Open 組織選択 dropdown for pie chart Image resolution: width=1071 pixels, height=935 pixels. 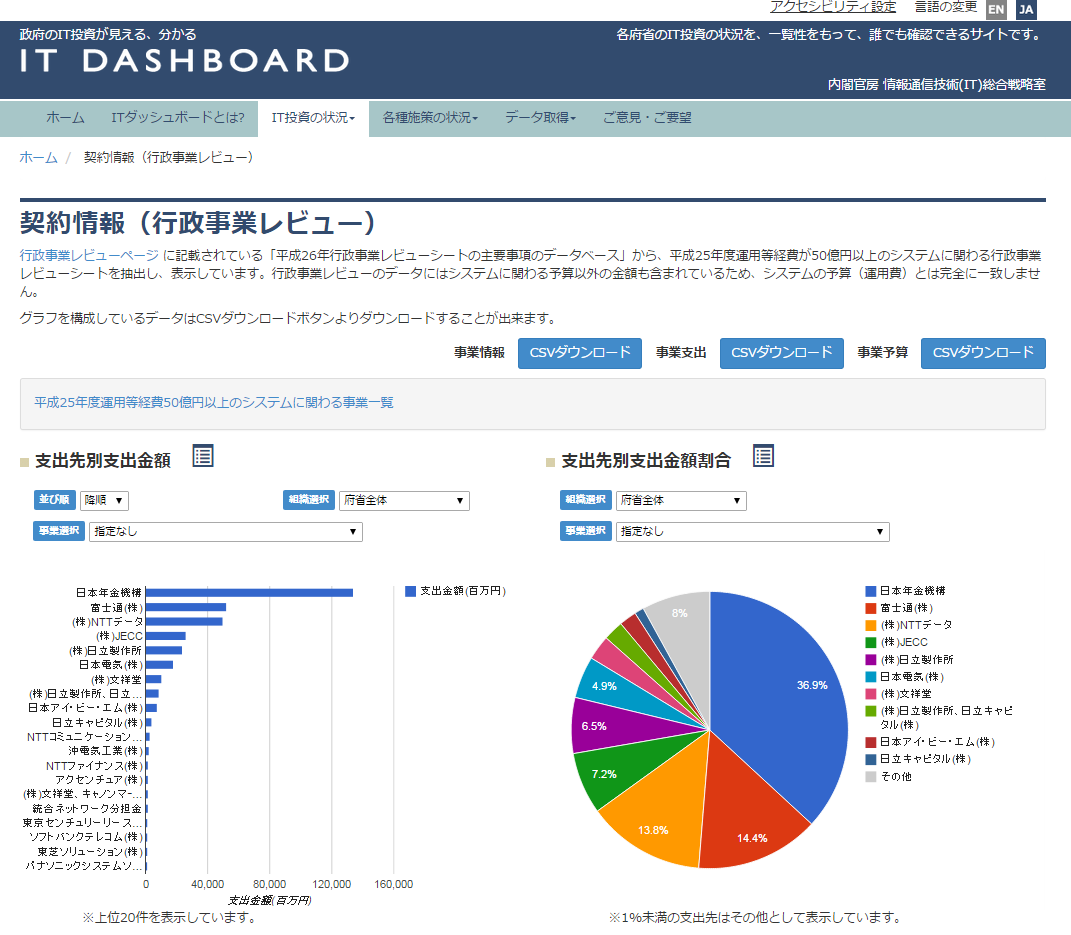(681, 500)
